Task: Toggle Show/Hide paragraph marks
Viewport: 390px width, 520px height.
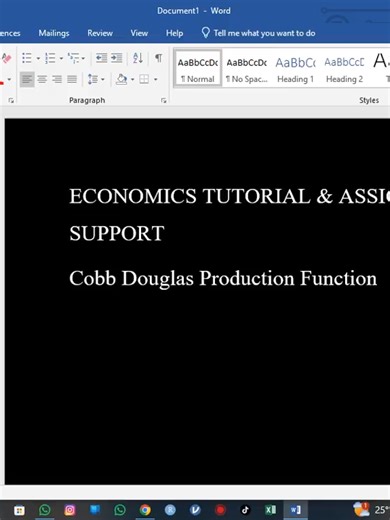Action: [159, 58]
